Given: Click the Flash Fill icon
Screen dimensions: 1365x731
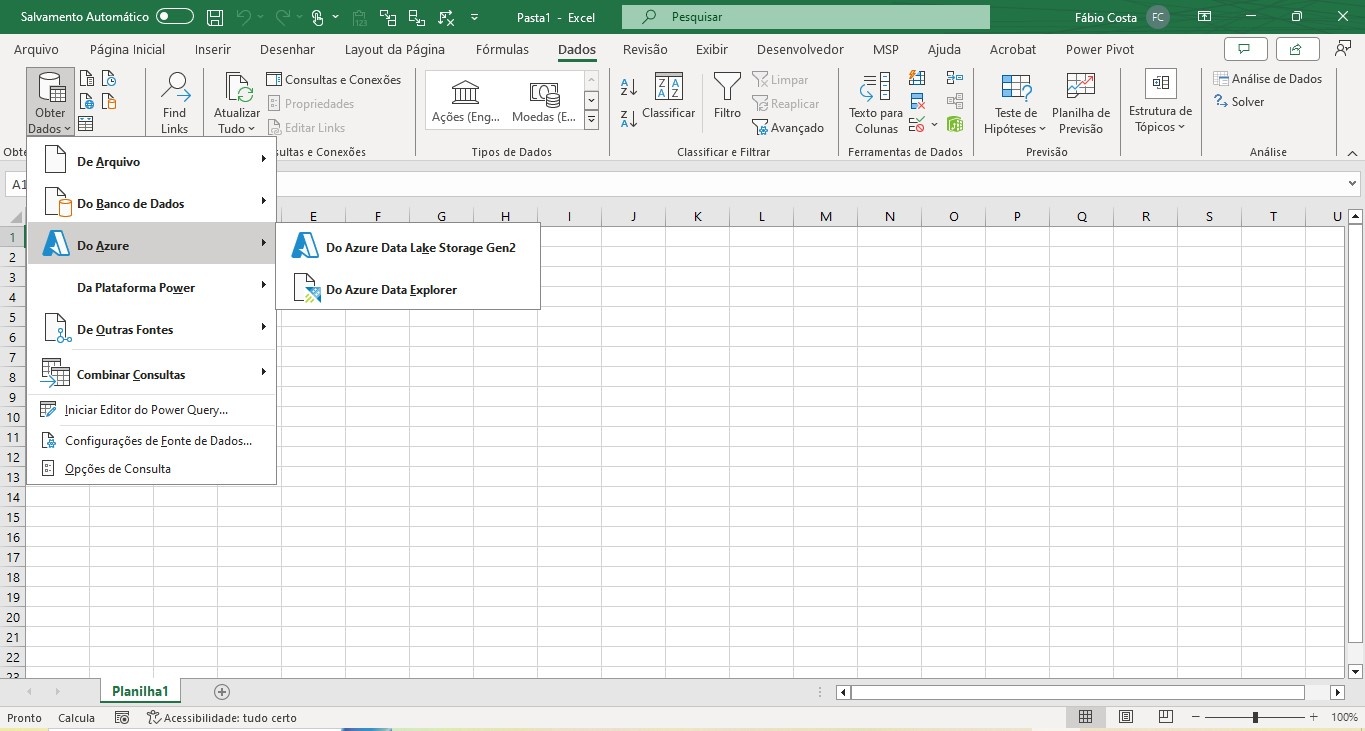Looking at the screenshot, I should pyautogui.click(x=917, y=79).
